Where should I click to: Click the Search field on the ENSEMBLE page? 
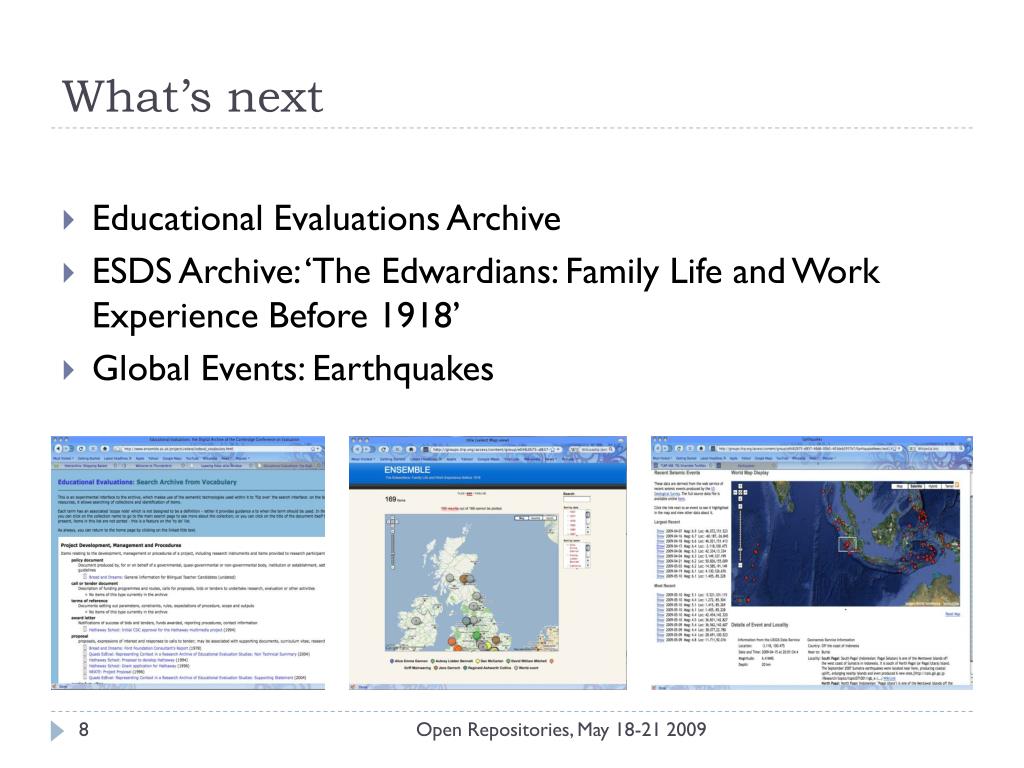point(577,499)
